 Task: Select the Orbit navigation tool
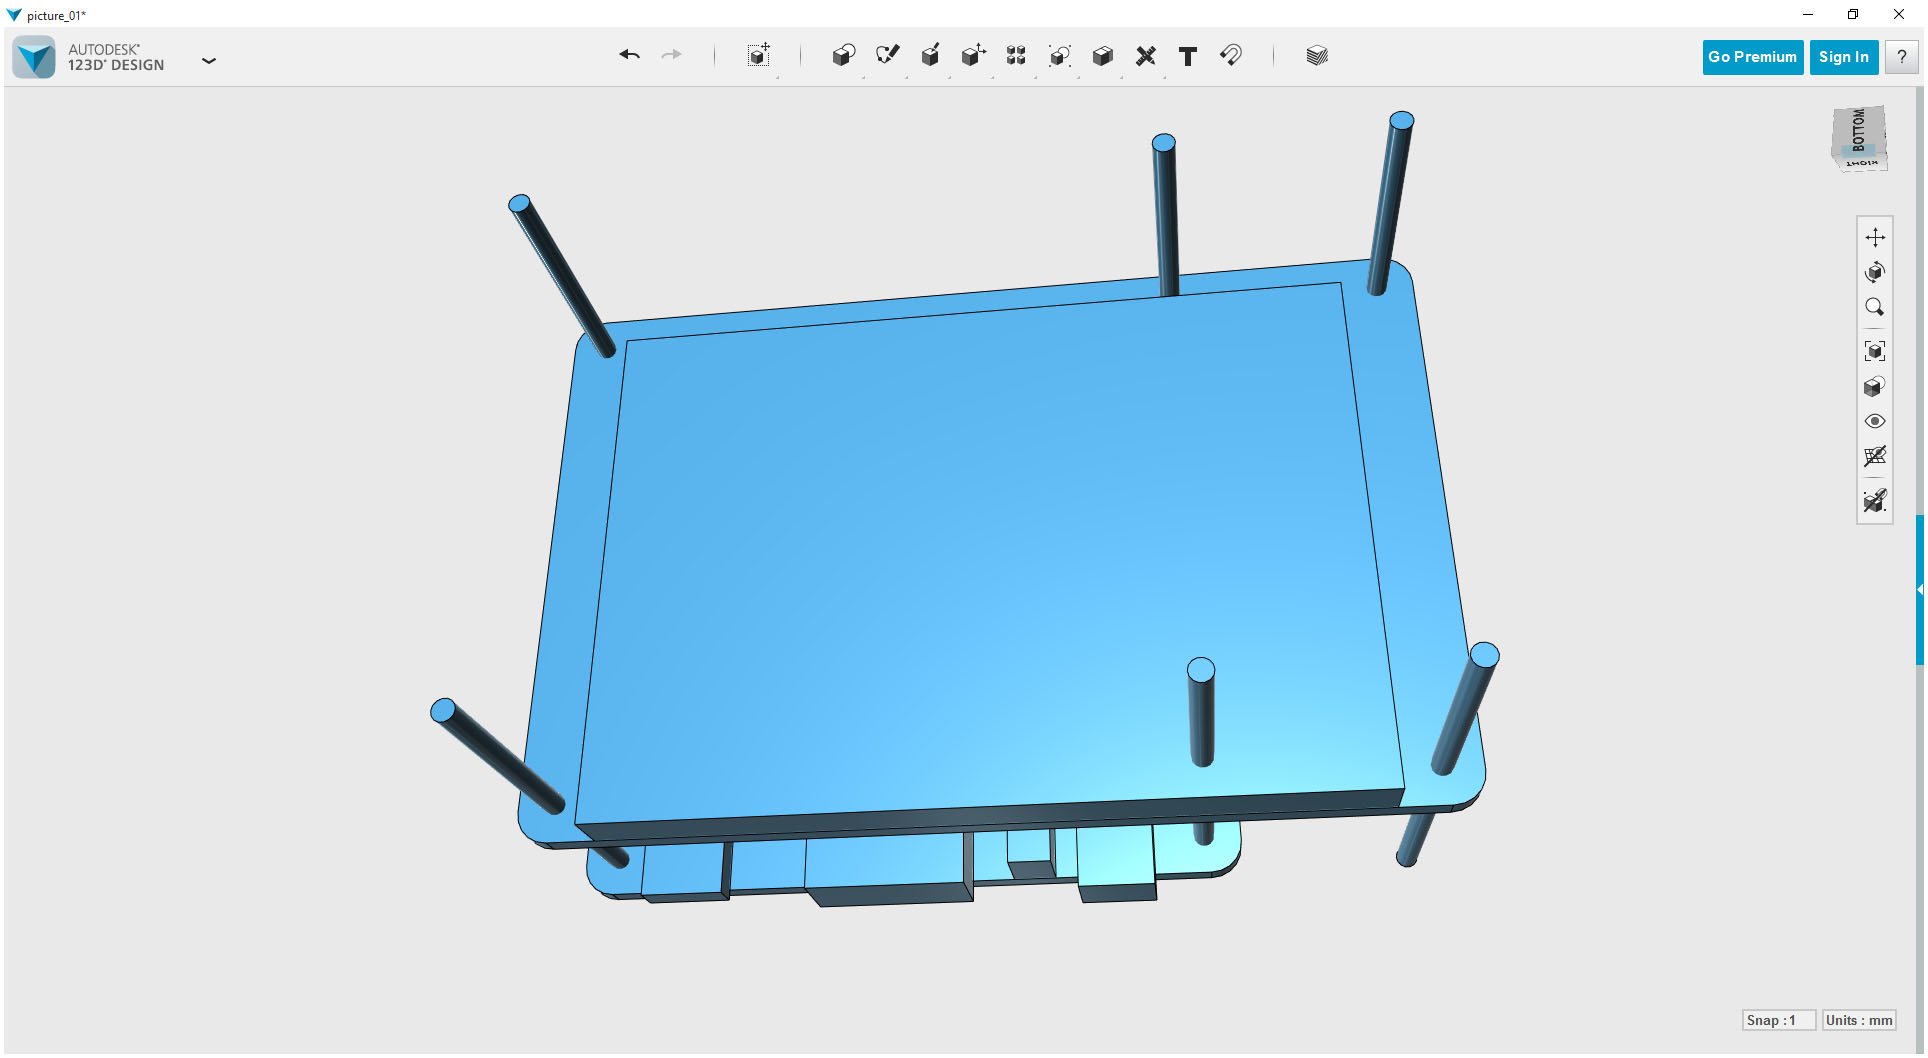[x=1875, y=272]
